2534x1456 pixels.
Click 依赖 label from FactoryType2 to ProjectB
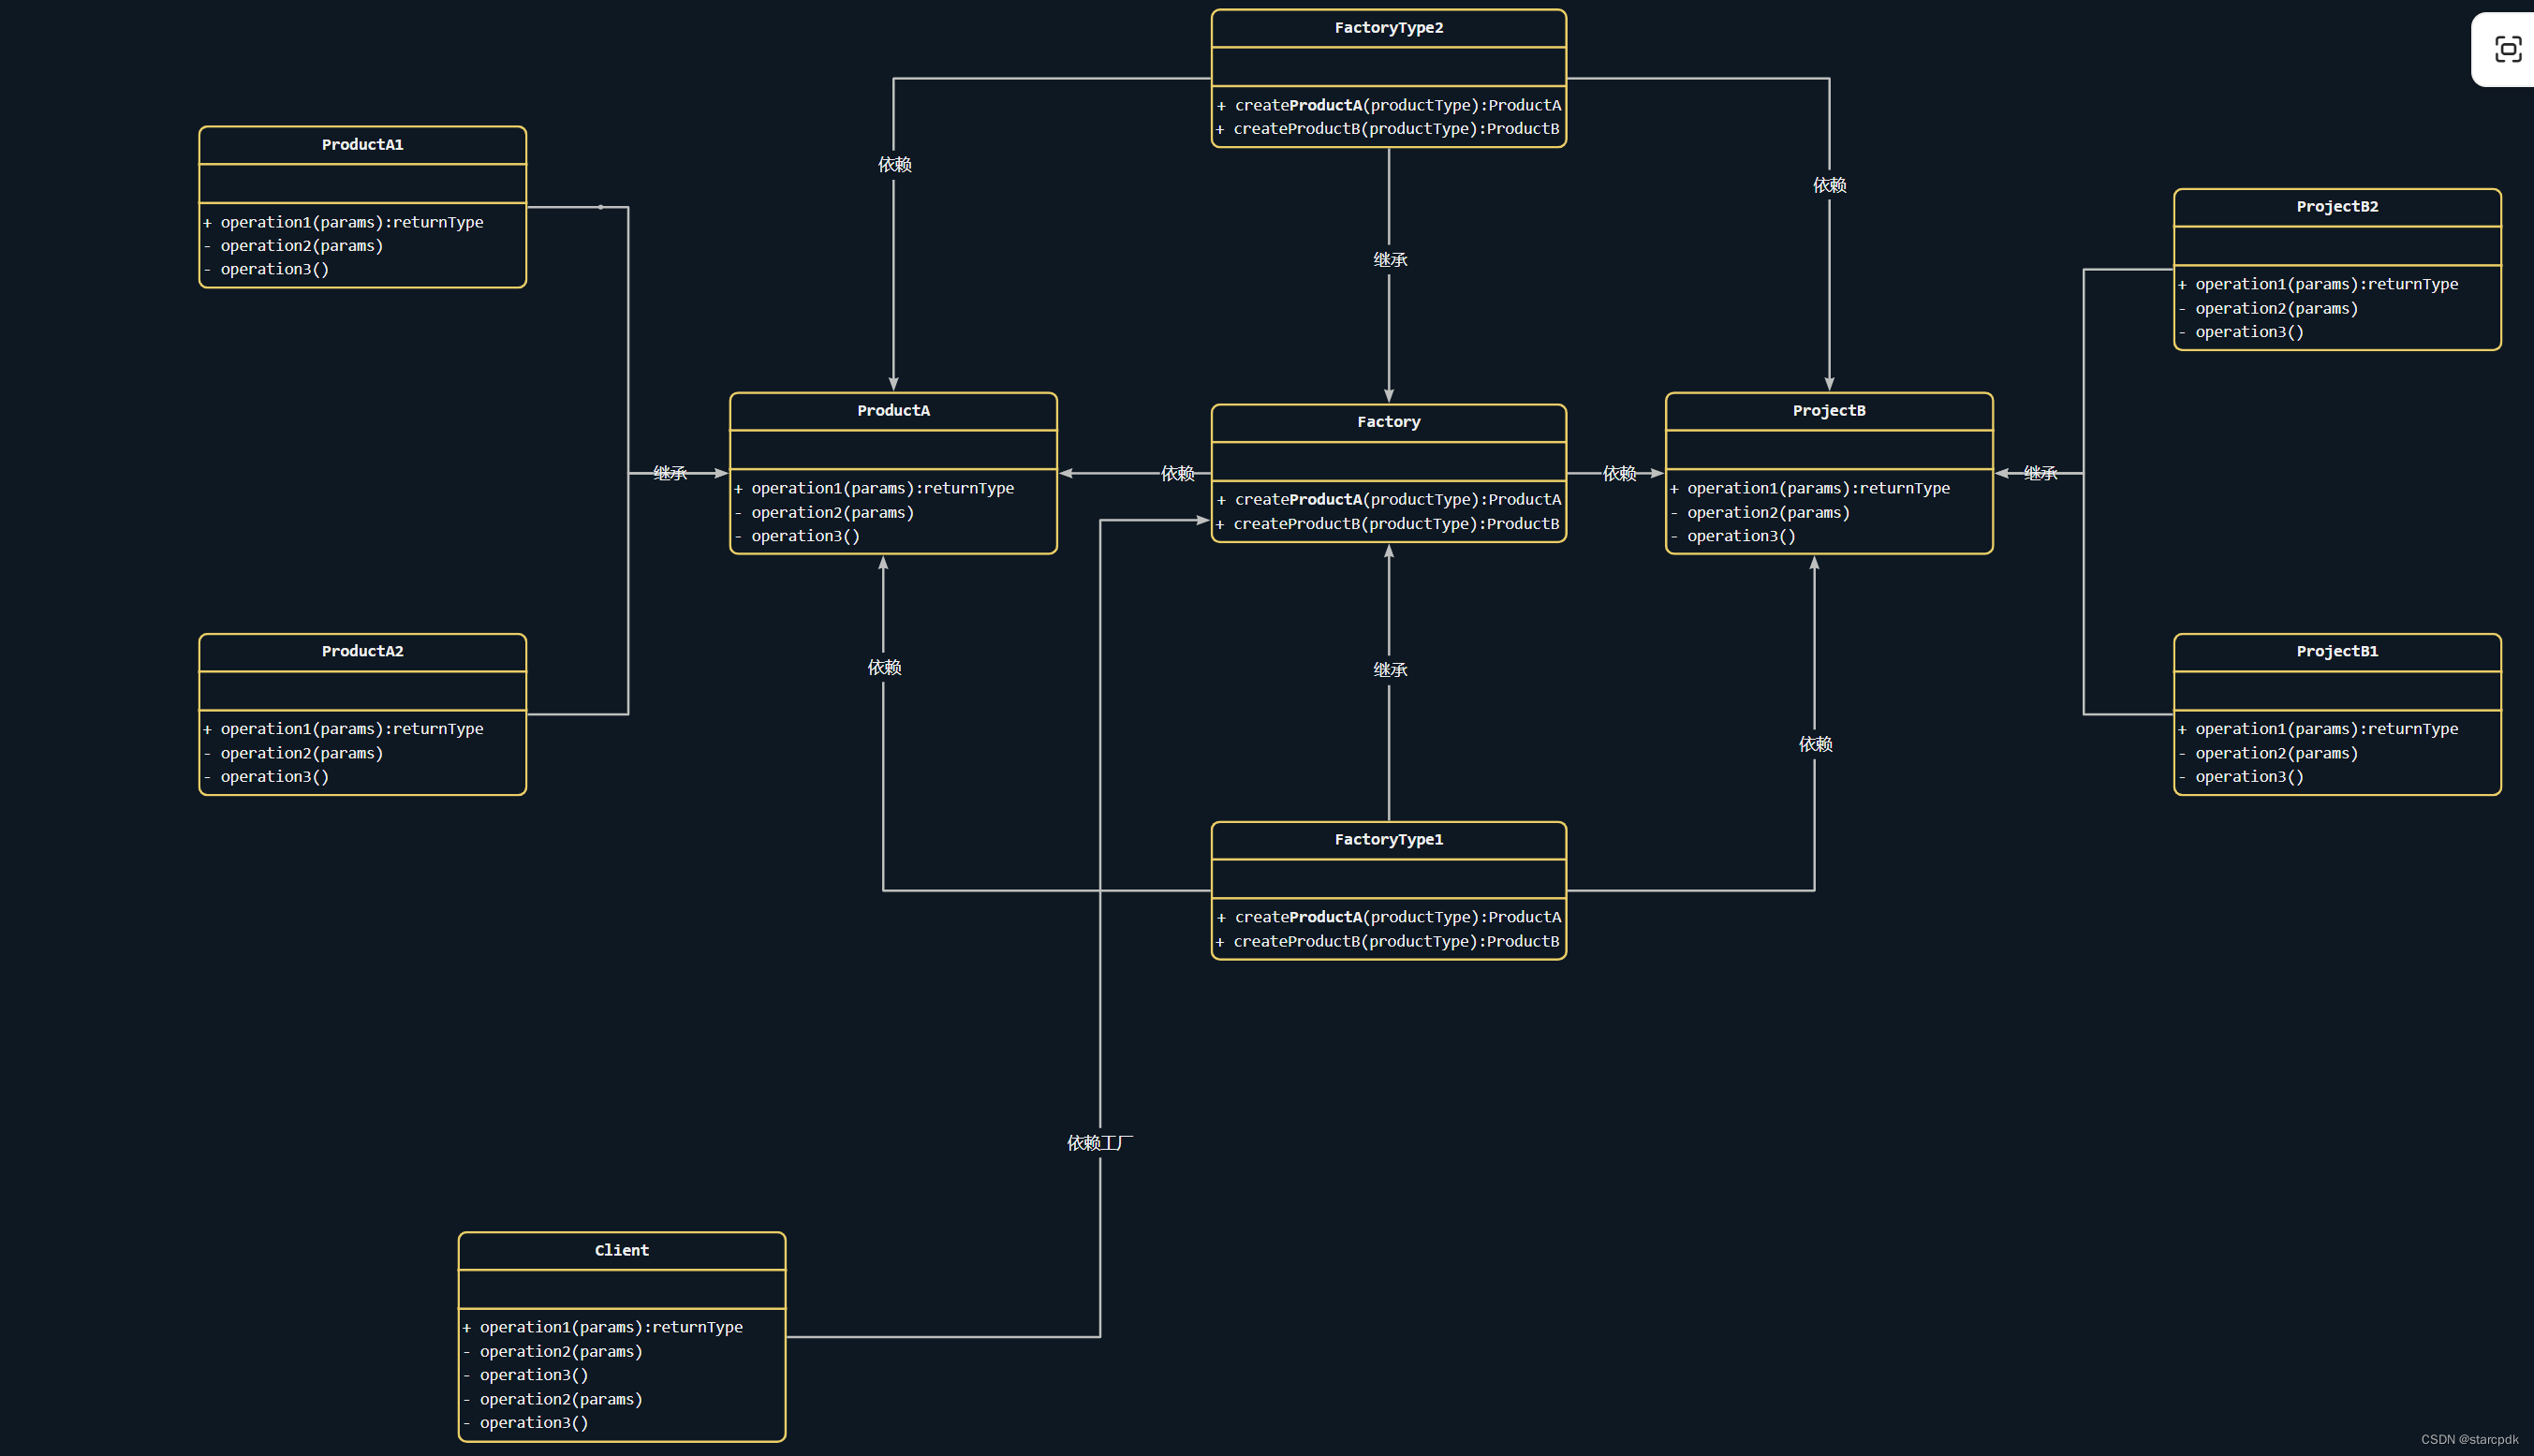(x=1829, y=185)
